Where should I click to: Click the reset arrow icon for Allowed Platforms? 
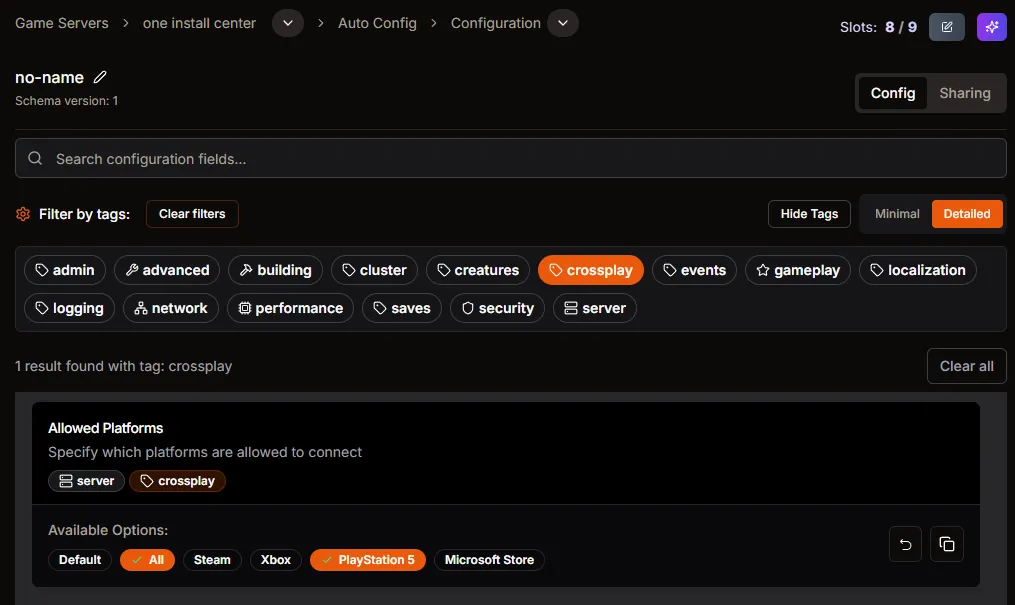(x=905, y=544)
